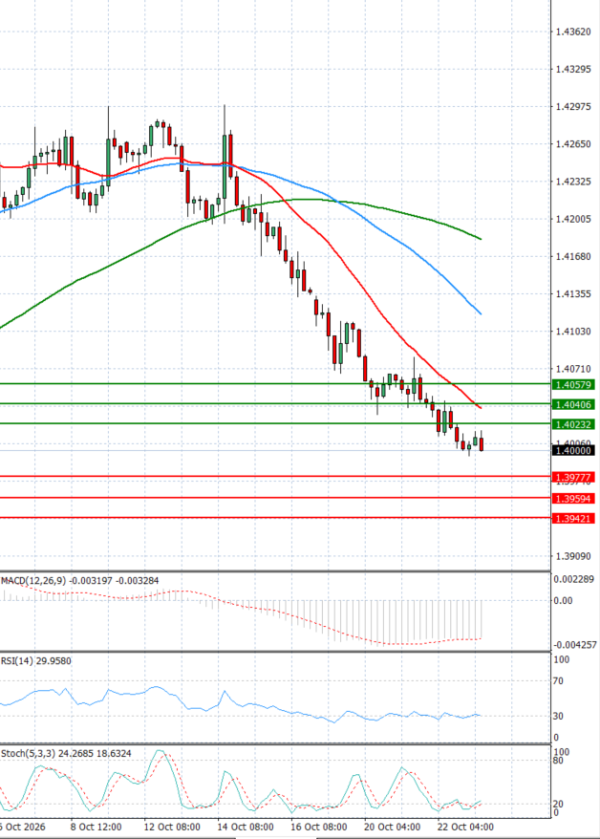Click the 1.43620 price axis value

573,32
